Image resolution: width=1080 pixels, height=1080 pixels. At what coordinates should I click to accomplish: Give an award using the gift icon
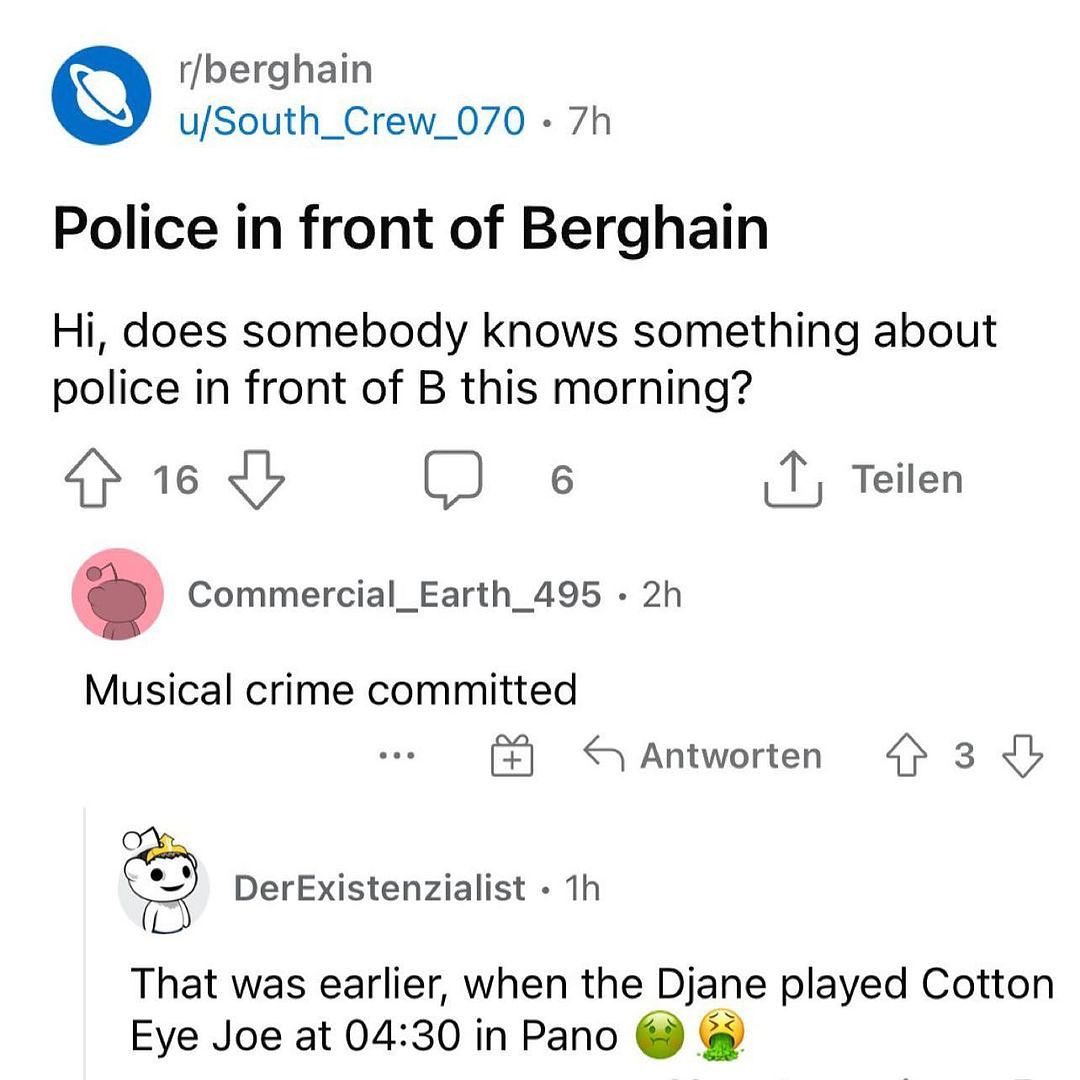tap(511, 755)
